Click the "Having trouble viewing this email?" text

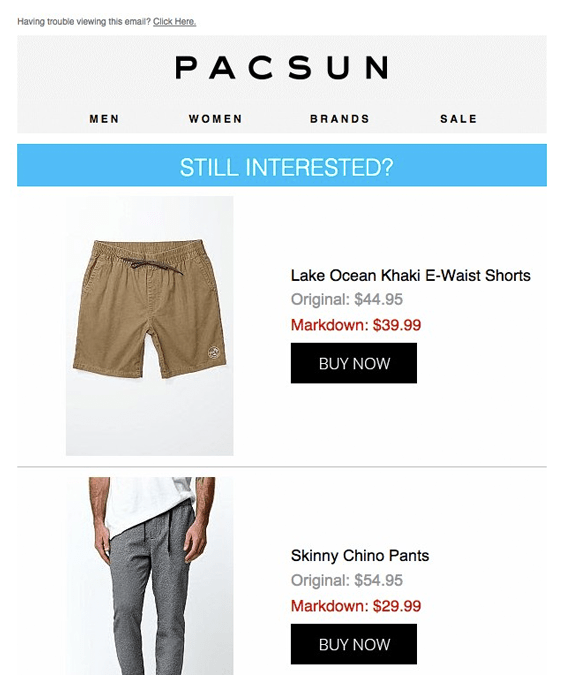pos(84,22)
